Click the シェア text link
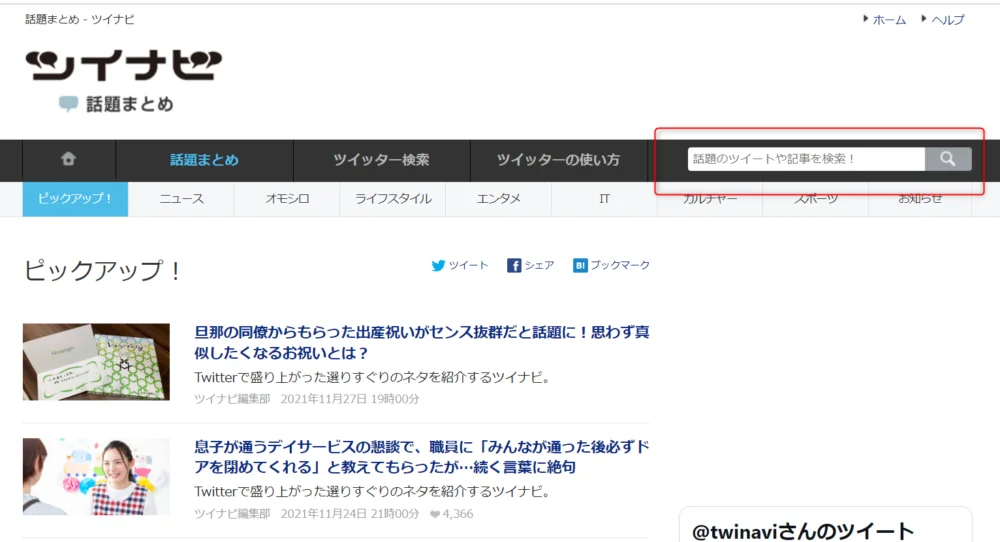The width and height of the screenshot is (1000, 542). (x=539, y=265)
